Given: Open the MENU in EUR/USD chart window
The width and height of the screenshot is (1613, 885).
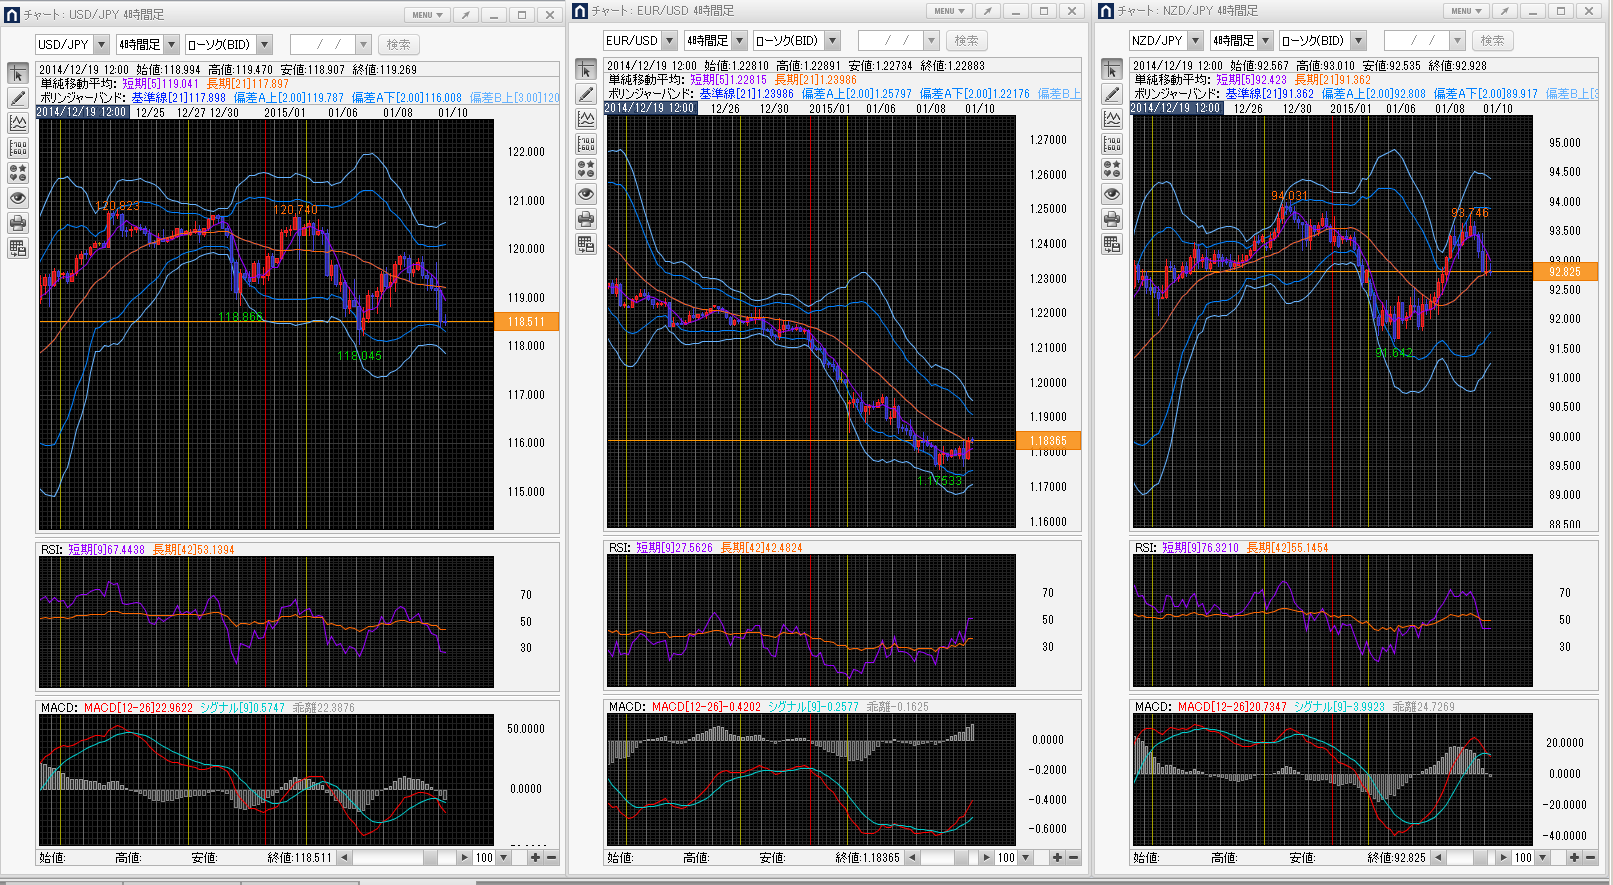Looking at the screenshot, I should tap(949, 11).
